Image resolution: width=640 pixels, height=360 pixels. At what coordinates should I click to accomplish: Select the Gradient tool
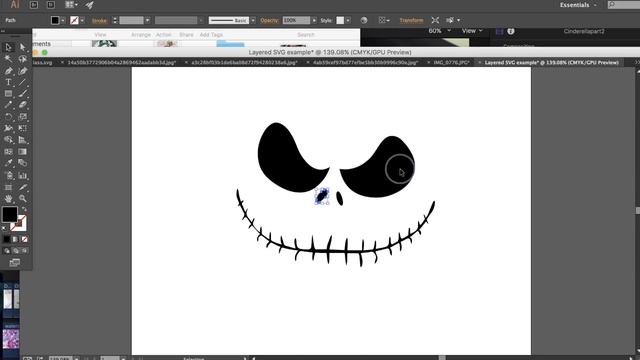point(23,152)
